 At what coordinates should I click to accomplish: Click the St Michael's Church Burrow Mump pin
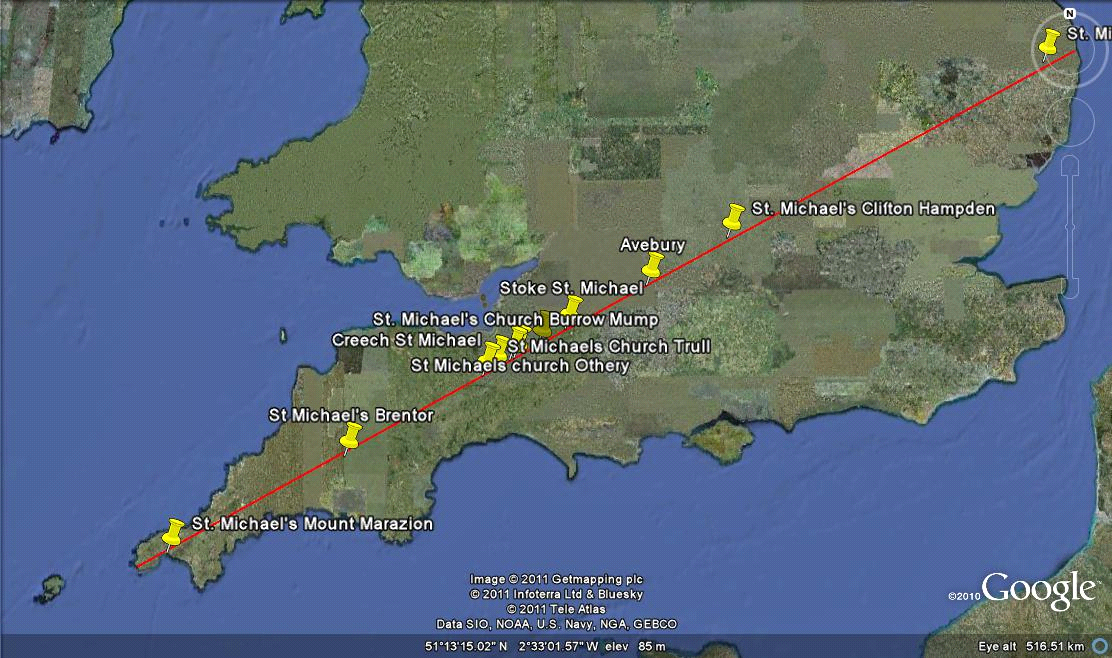(x=541, y=324)
